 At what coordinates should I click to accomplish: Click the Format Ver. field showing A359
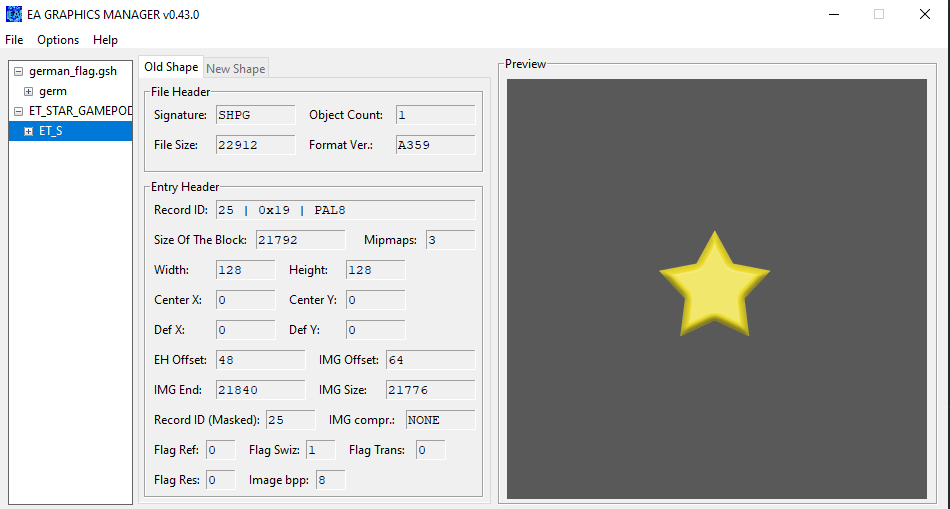[436, 145]
